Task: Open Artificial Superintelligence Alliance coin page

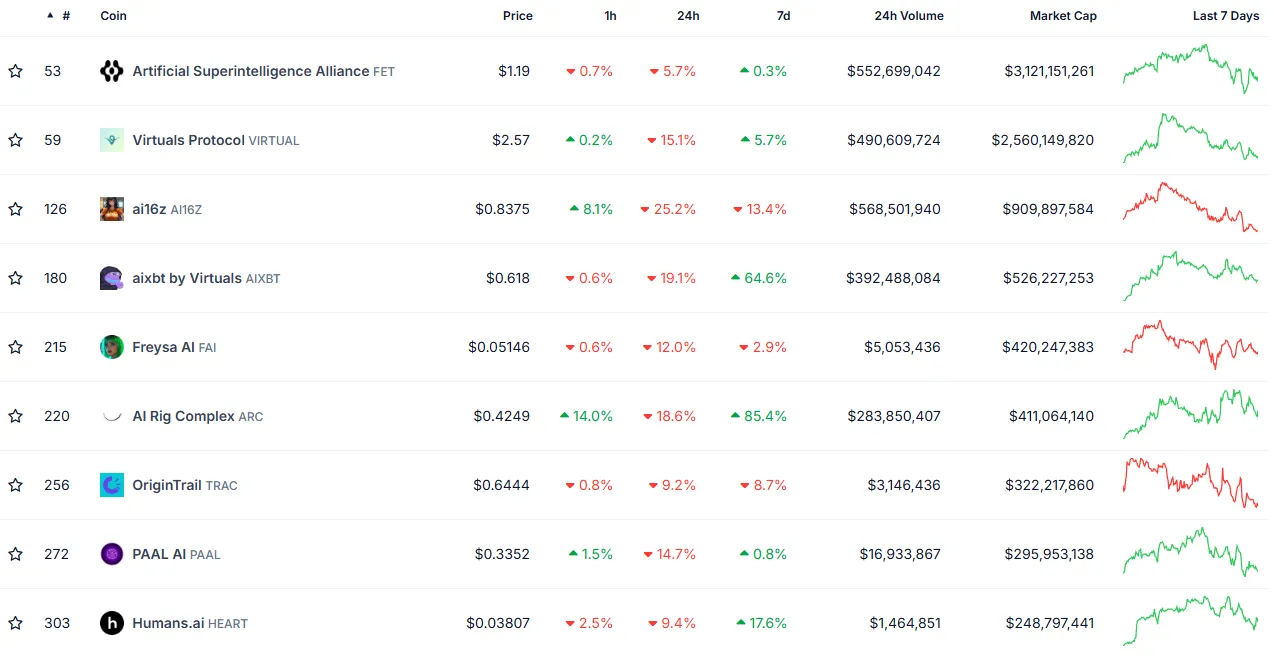Action: [264, 71]
